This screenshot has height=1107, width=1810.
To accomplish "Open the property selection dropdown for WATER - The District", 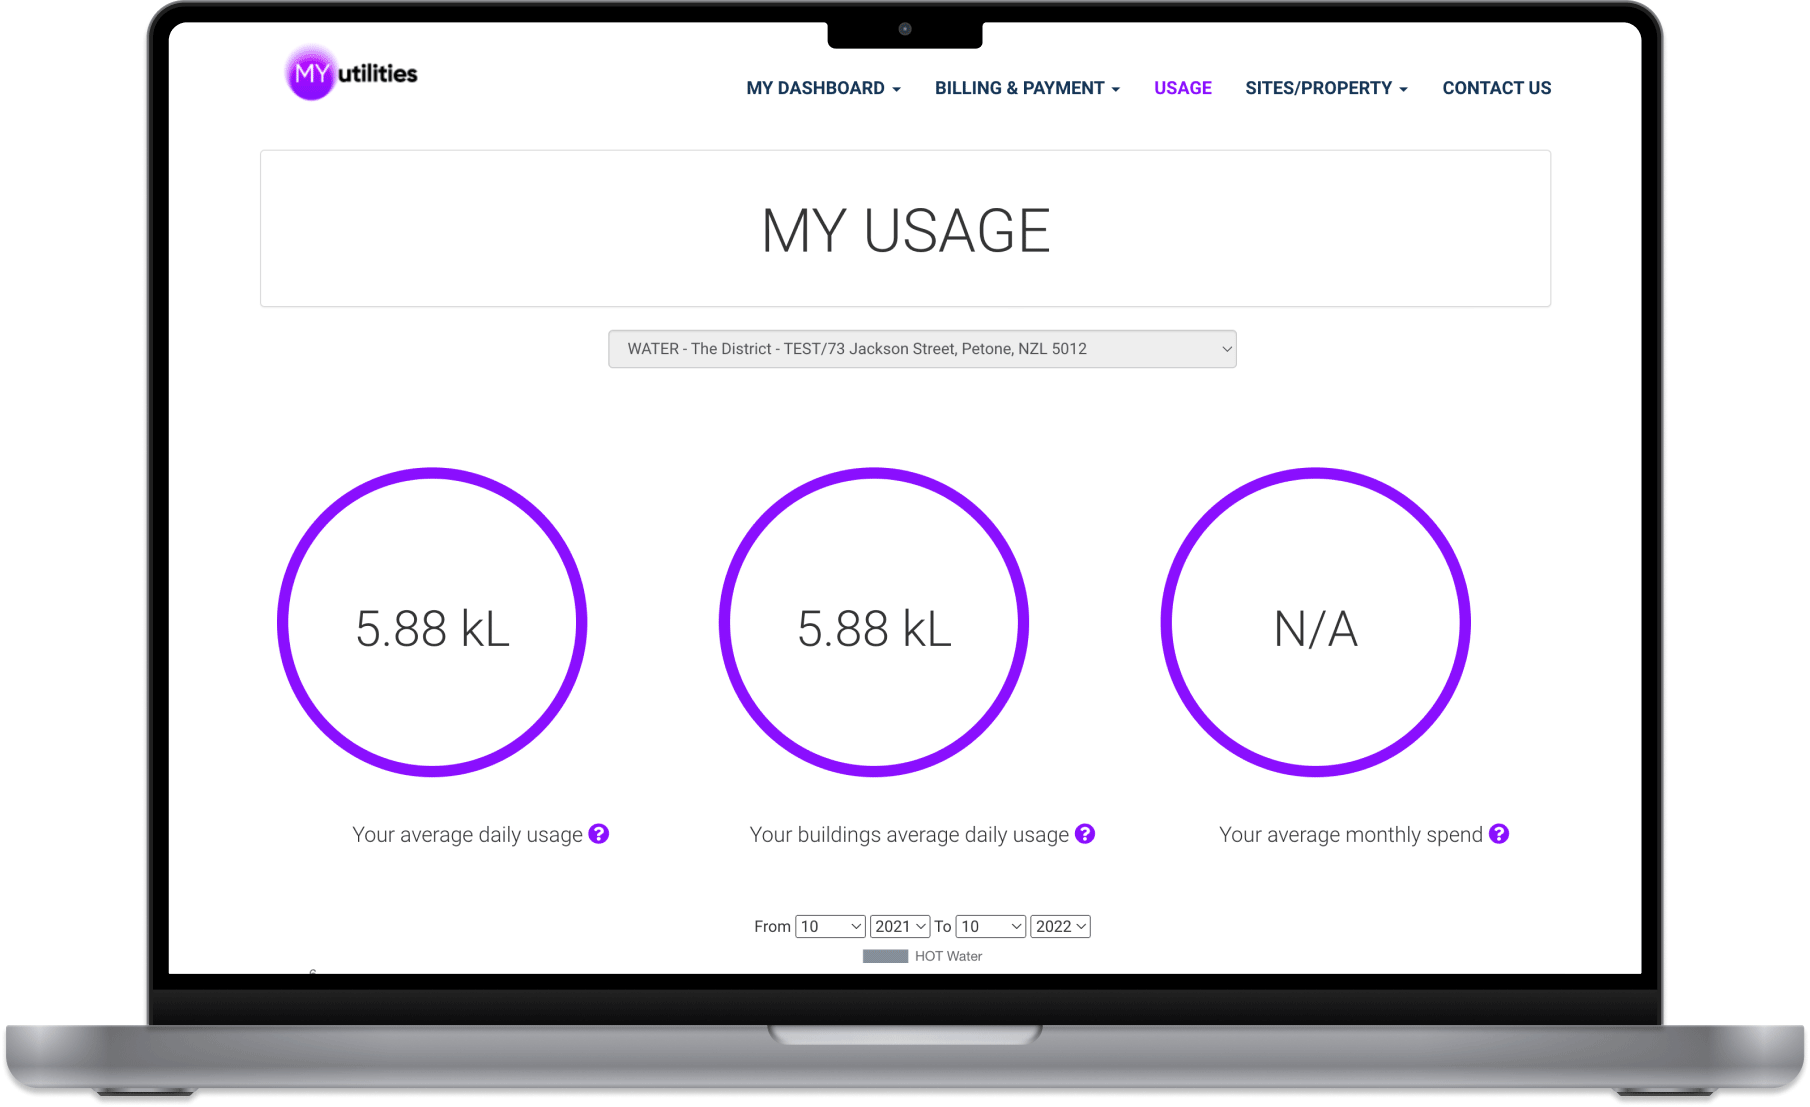I will pos(921,349).
